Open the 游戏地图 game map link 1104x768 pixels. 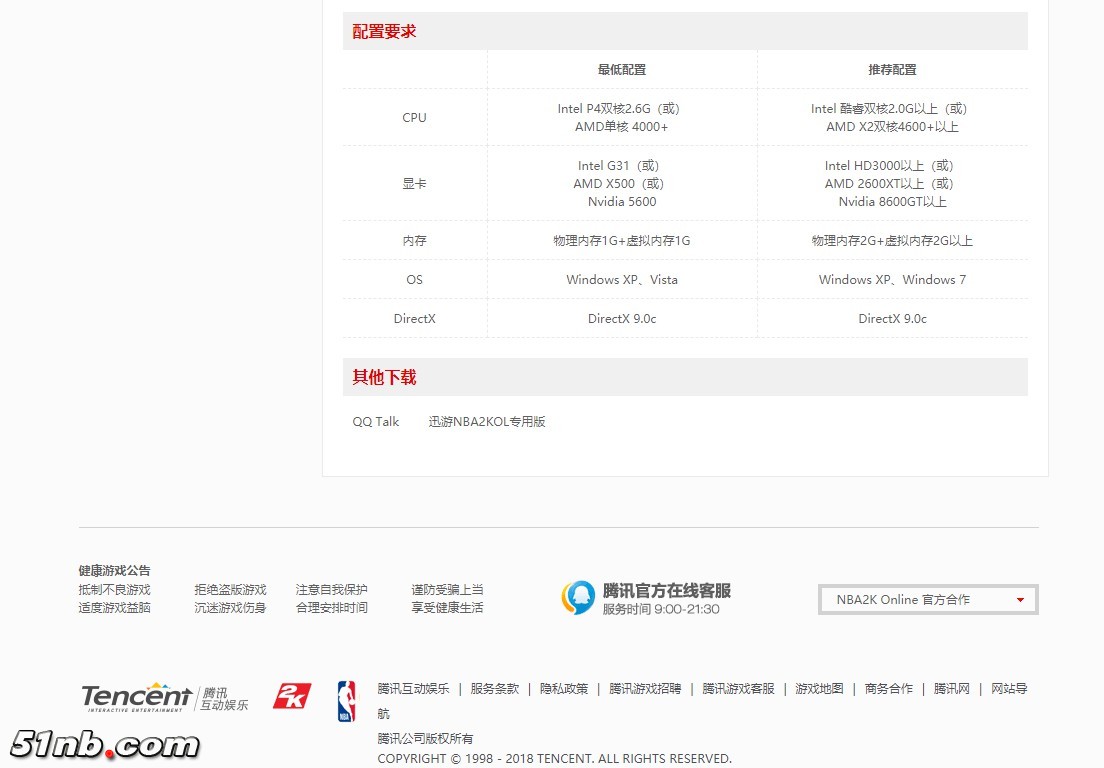coord(819,689)
